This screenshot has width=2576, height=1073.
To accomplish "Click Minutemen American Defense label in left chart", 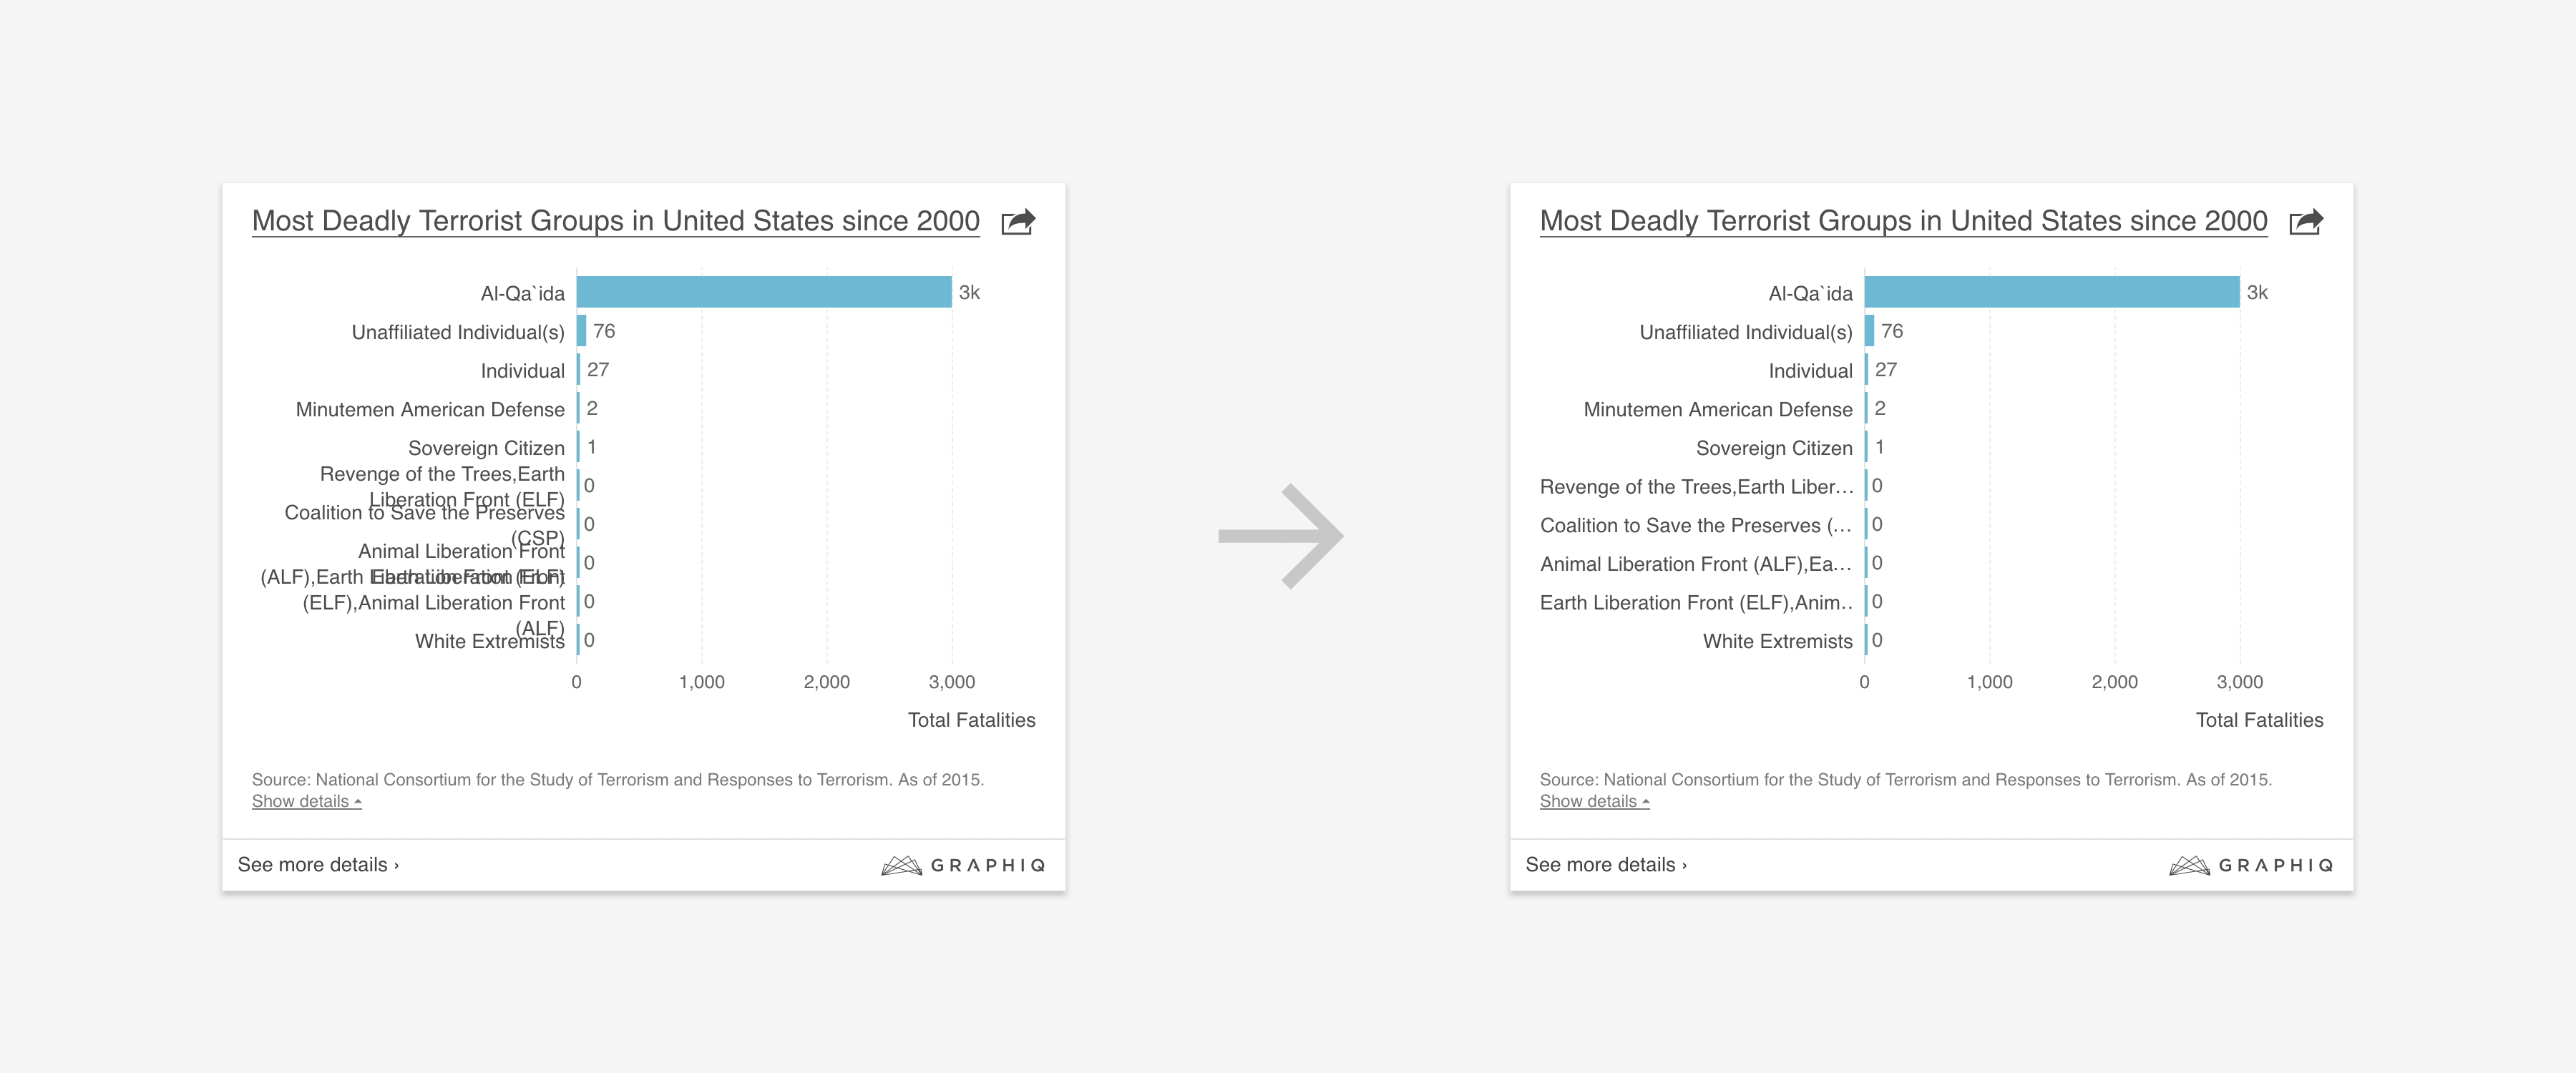I will pyautogui.click(x=430, y=409).
